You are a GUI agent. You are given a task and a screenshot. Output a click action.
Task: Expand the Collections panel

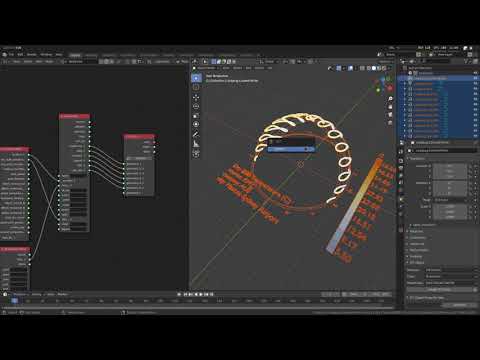418,238
